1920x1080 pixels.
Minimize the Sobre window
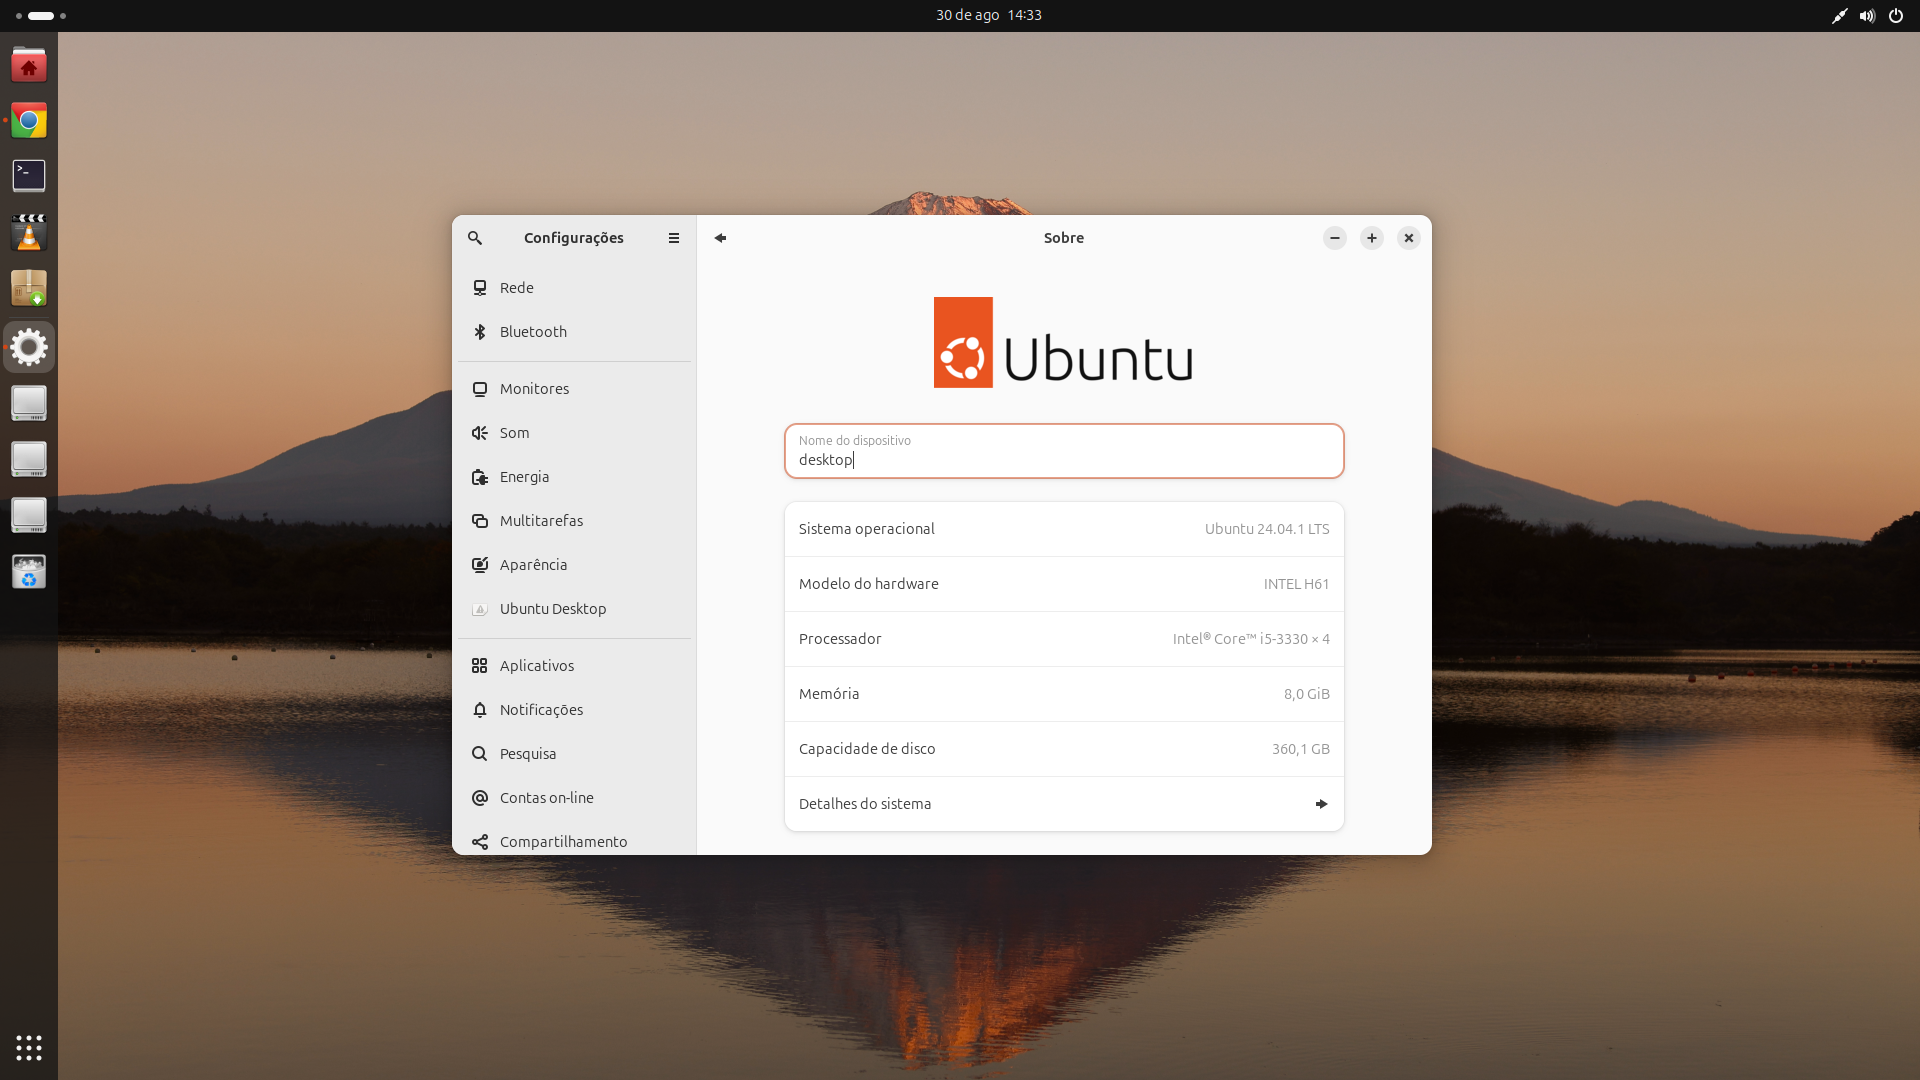[1335, 238]
